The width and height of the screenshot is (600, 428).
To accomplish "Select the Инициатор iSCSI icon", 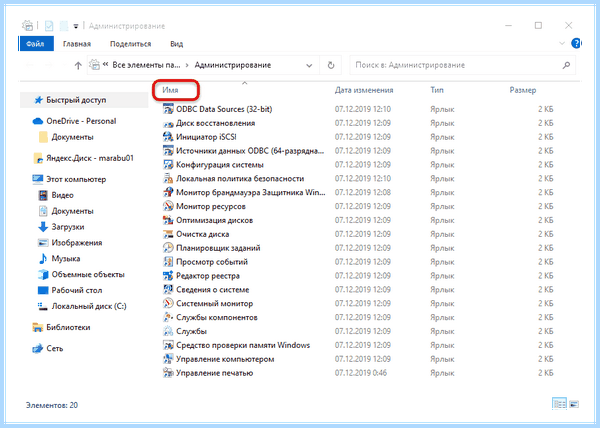I will pyautogui.click(x=168, y=137).
